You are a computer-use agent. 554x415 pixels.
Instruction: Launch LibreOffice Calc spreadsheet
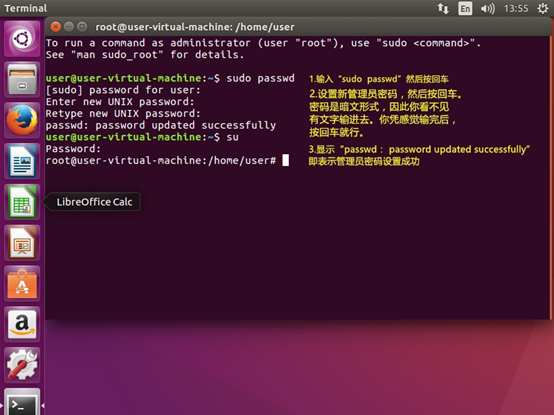22,202
